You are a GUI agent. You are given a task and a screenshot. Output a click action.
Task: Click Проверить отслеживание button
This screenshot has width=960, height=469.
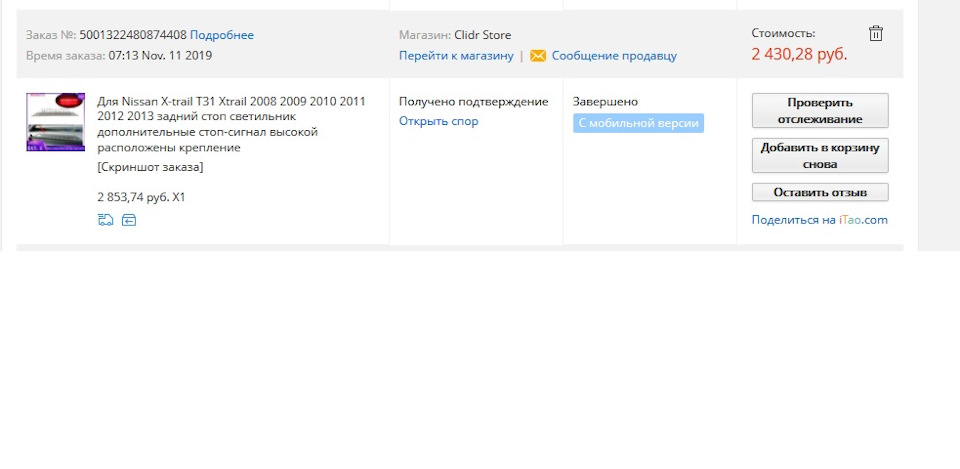[x=820, y=111]
